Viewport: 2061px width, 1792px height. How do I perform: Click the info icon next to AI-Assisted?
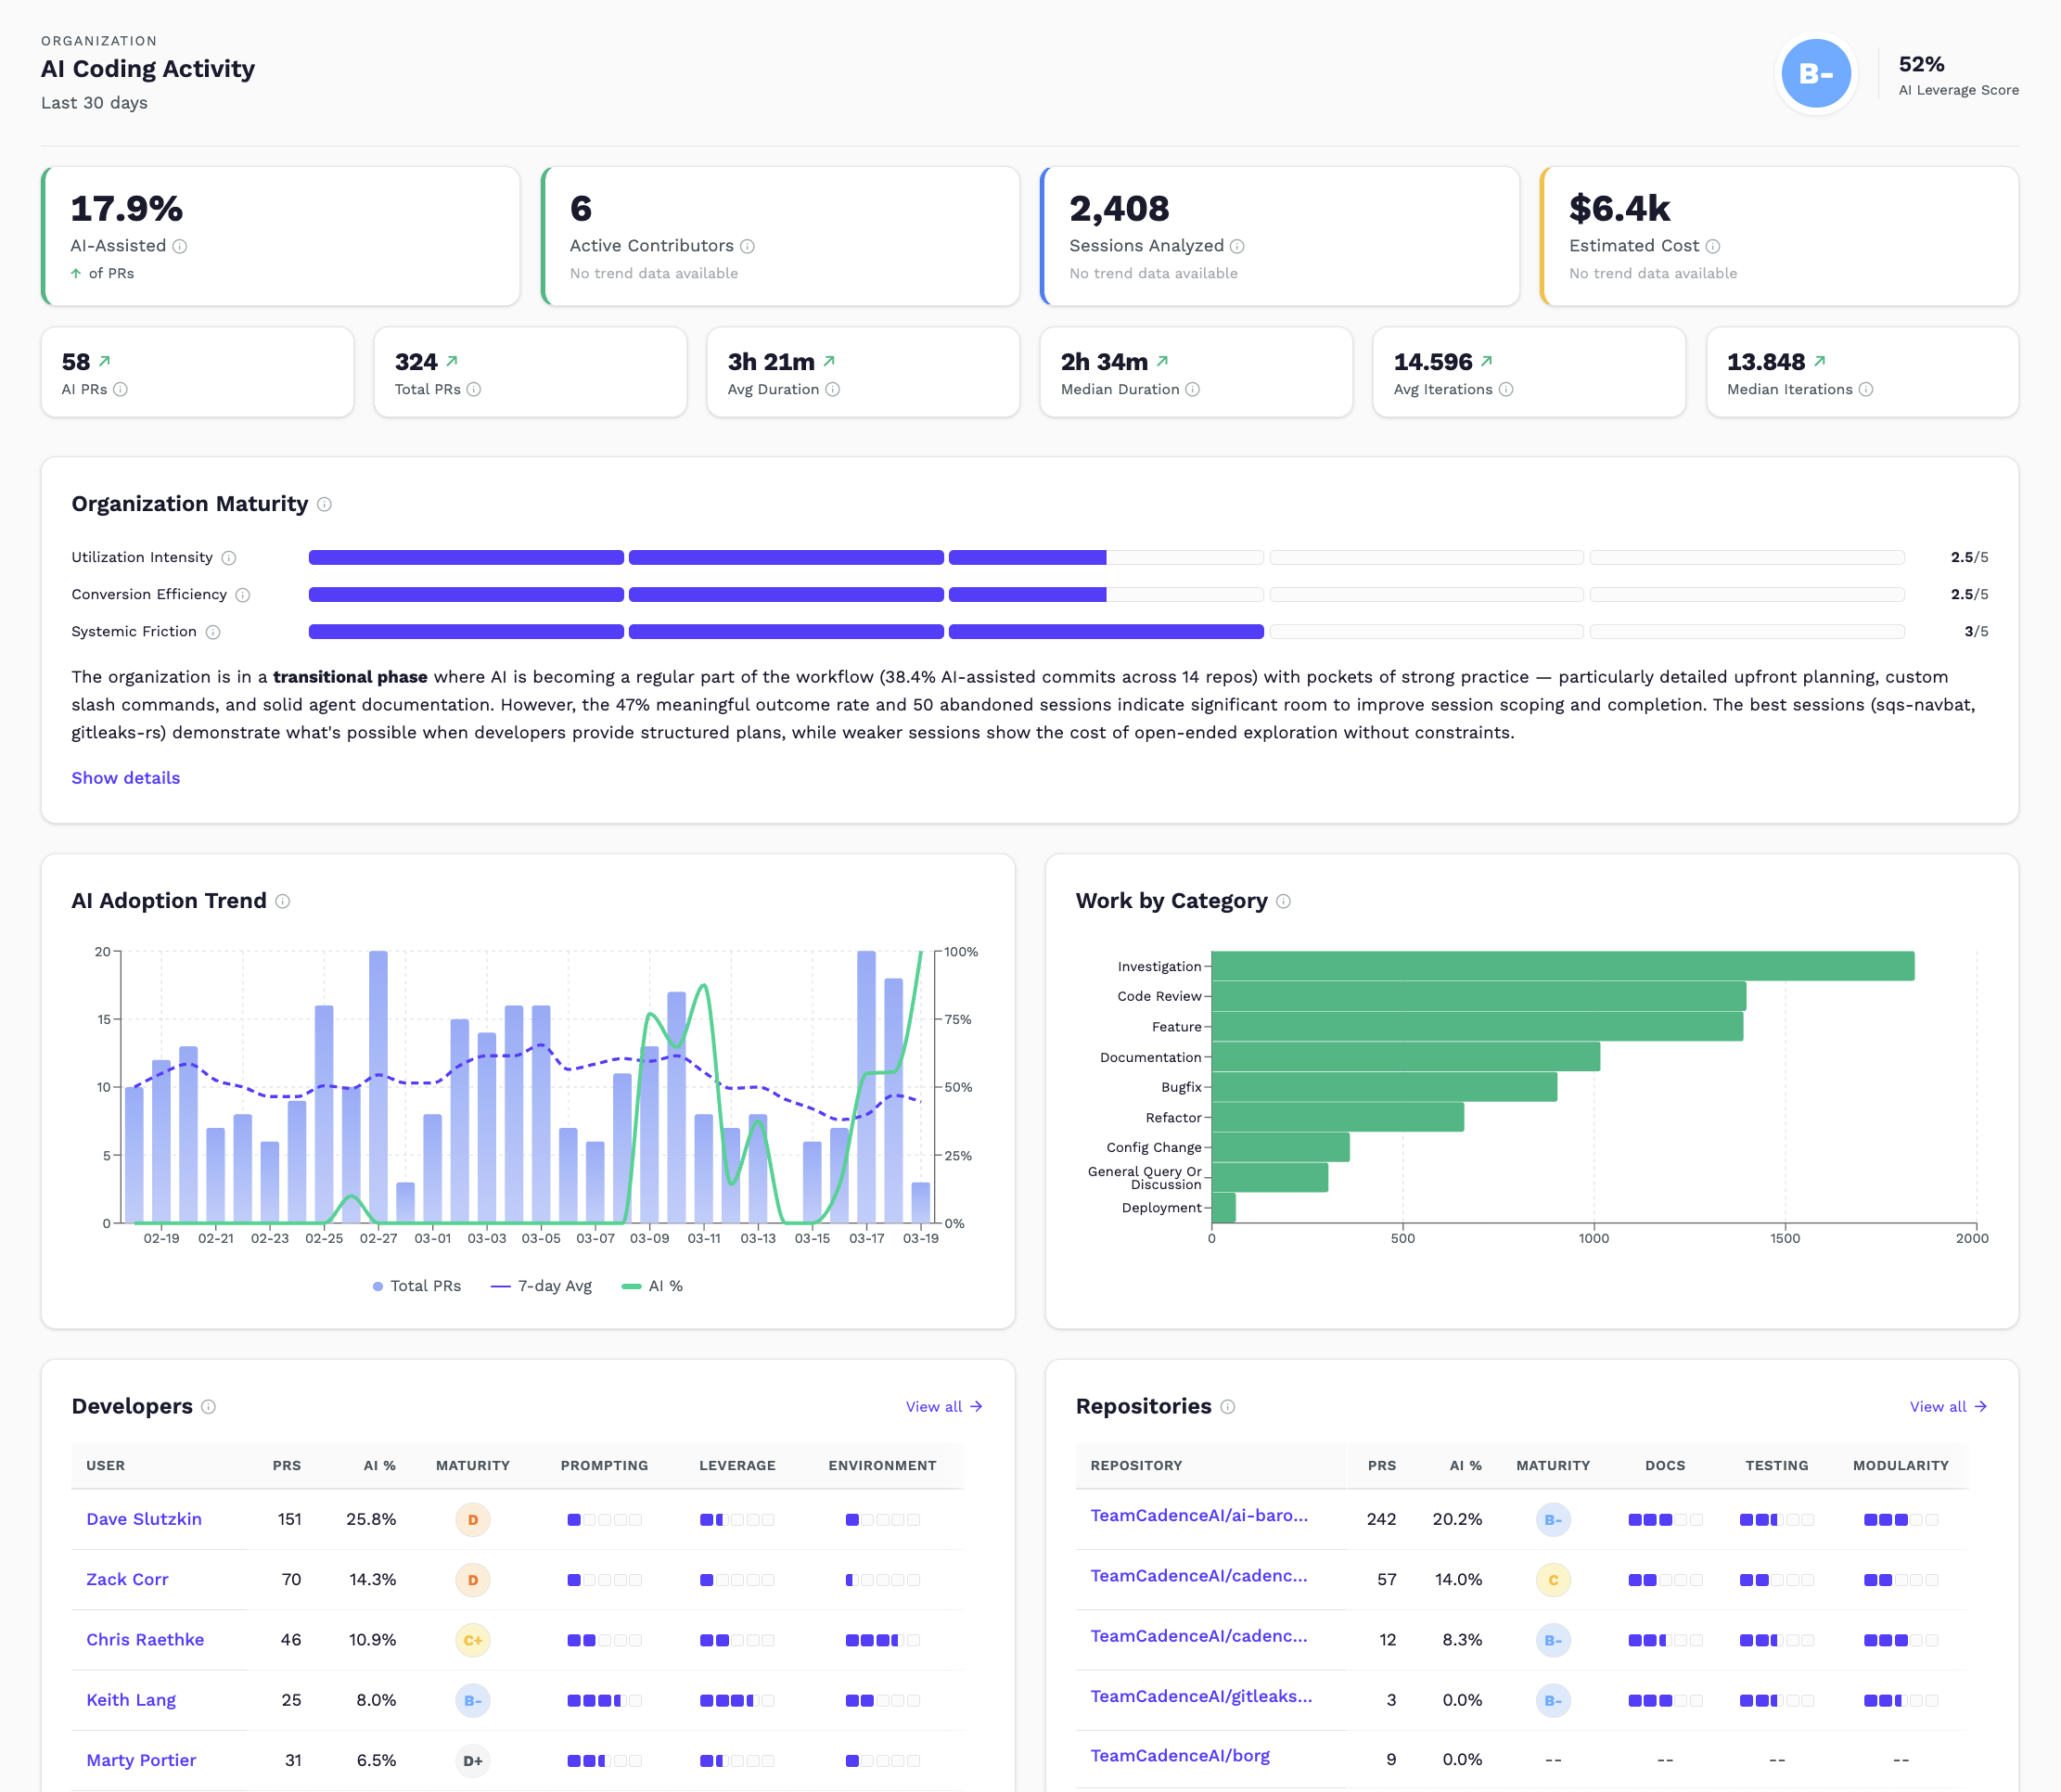(180, 246)
